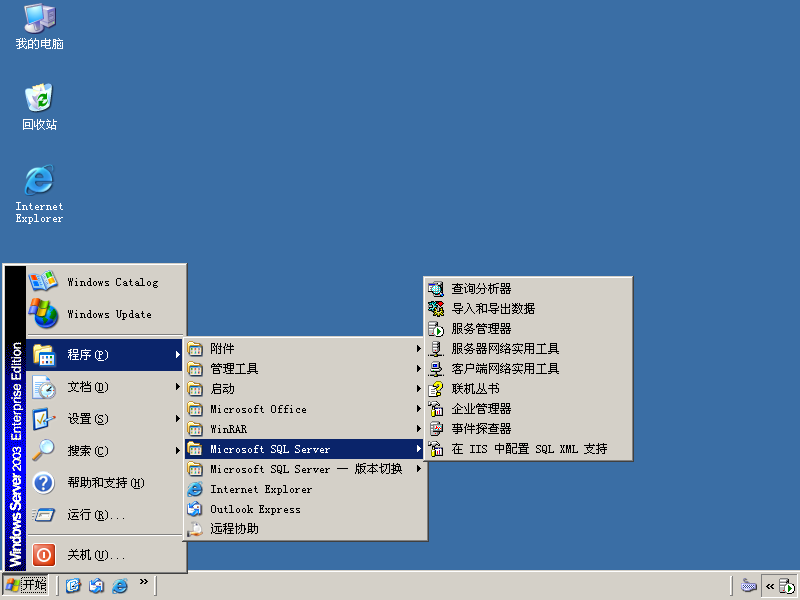This screenshot has height=600, width=800.
Task: Show desktop via quick launch icon
Action: (73, 585)
